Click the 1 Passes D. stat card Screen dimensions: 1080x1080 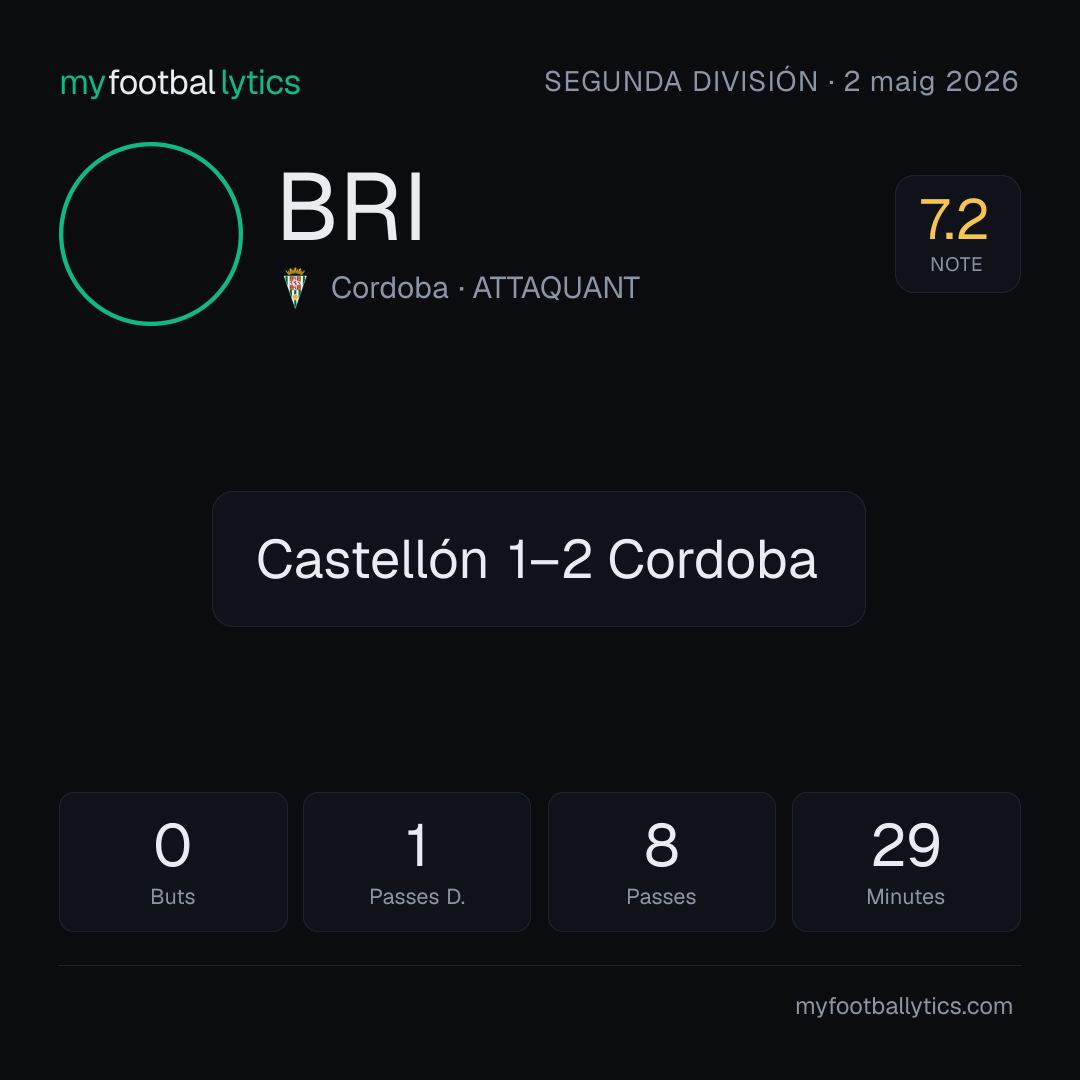click(x=417, y=862)
